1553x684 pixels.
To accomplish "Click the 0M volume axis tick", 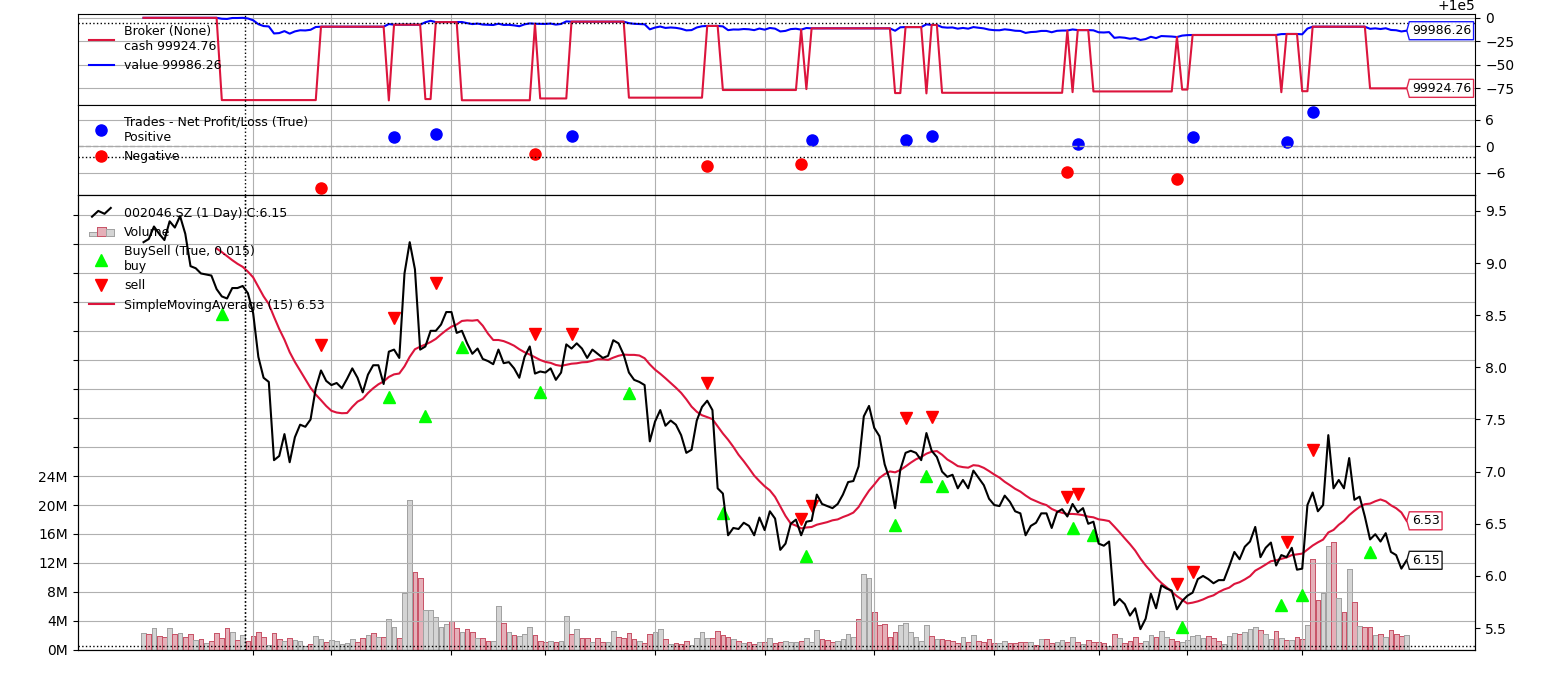I will coord(56,650).
